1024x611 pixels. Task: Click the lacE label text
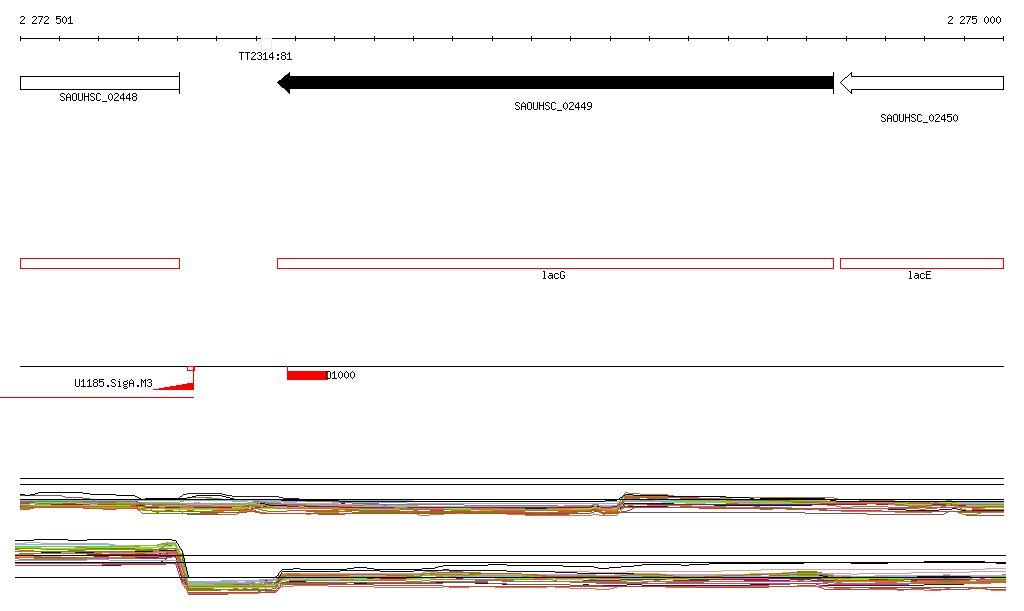tap(919, 275)
